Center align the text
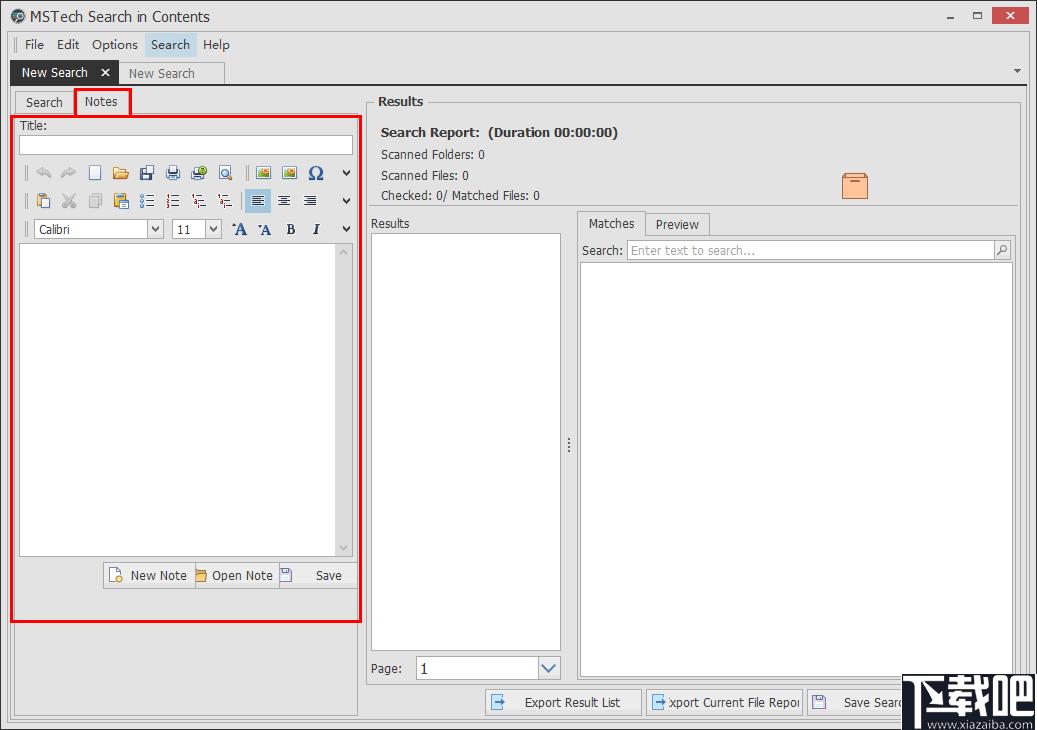This screenshot has width=1037, height=730. click(284, 200)
